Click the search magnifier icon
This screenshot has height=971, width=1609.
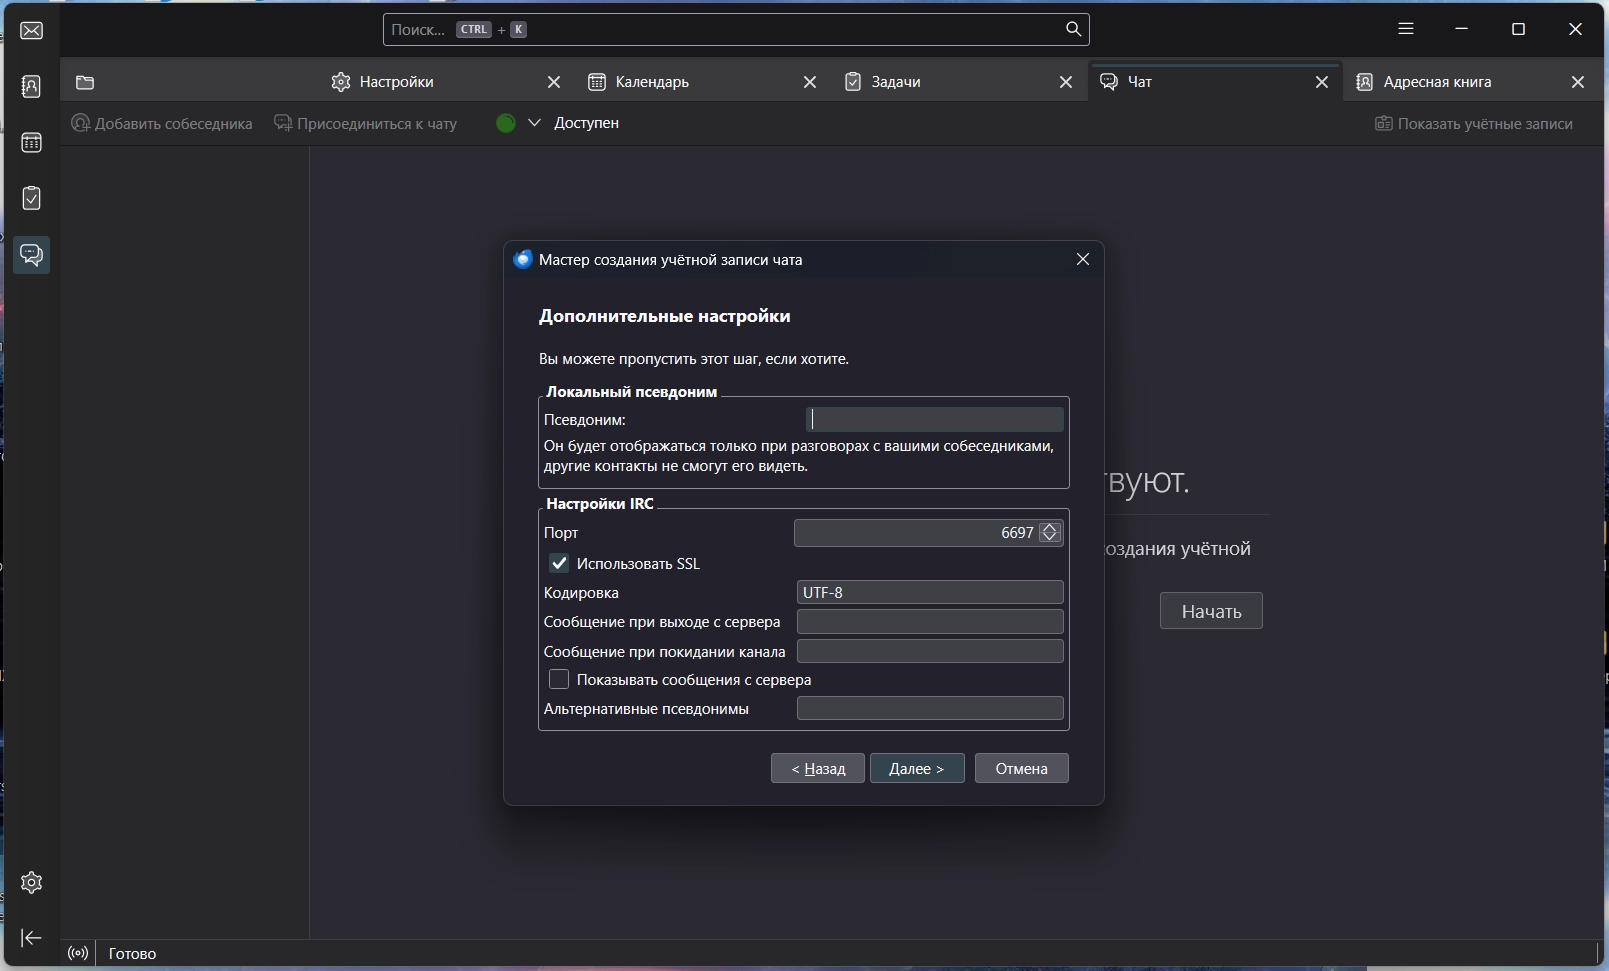[x=1073, y=29]
